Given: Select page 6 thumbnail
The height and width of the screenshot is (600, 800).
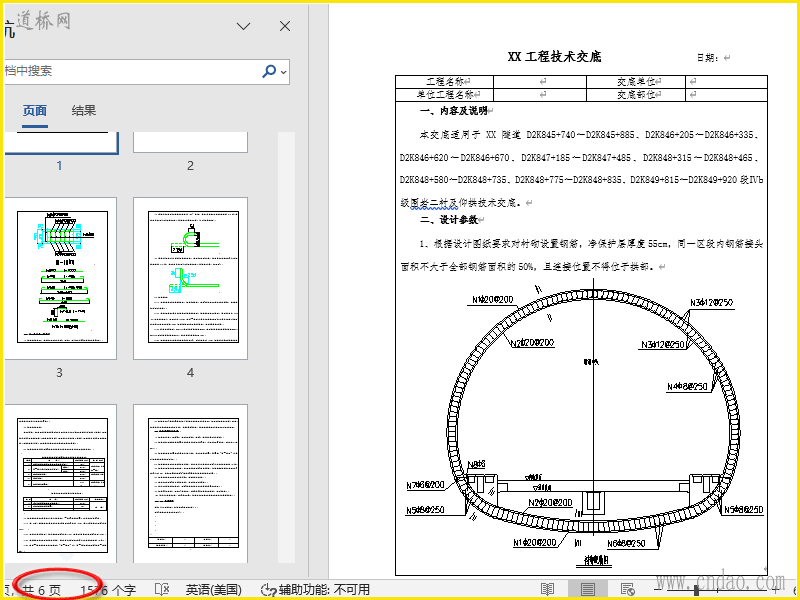Looking at the screenshot, I should coord(190,484).
